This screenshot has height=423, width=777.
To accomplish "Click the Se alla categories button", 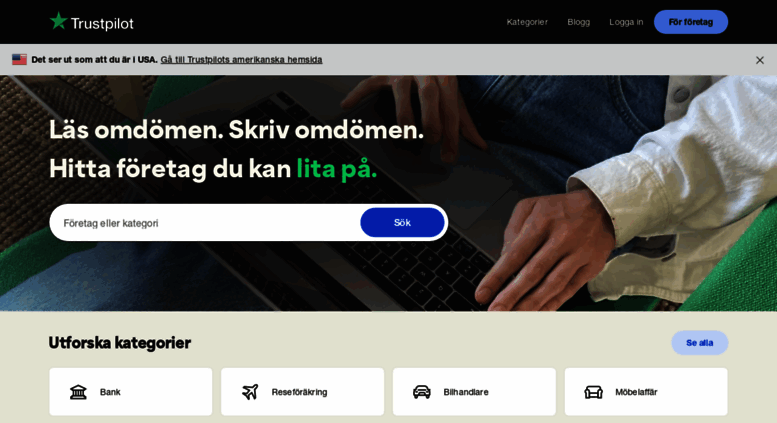I will (x=699, y=343).
